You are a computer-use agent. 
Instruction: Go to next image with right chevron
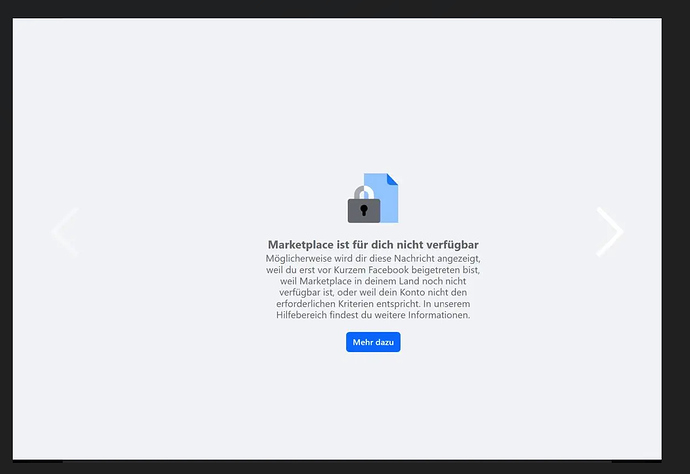pos(610,231)
